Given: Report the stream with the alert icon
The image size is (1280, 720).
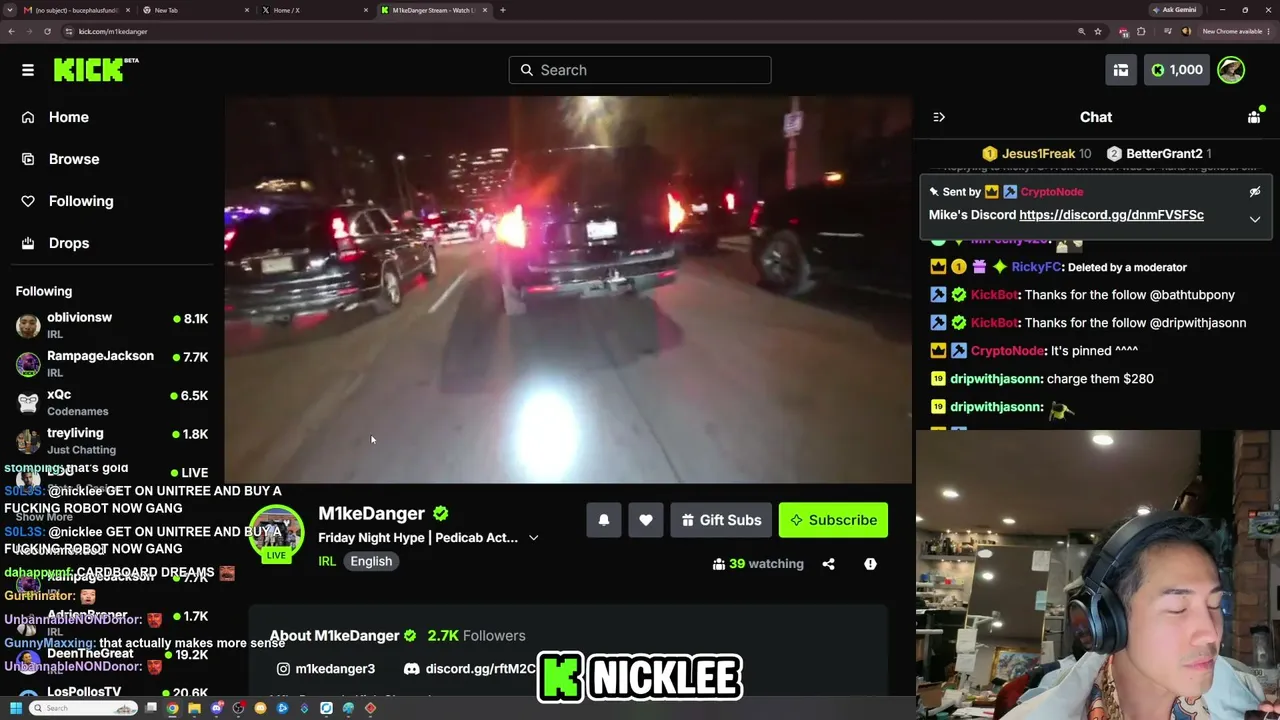Looking at the screenshot, I should (870, 564).
